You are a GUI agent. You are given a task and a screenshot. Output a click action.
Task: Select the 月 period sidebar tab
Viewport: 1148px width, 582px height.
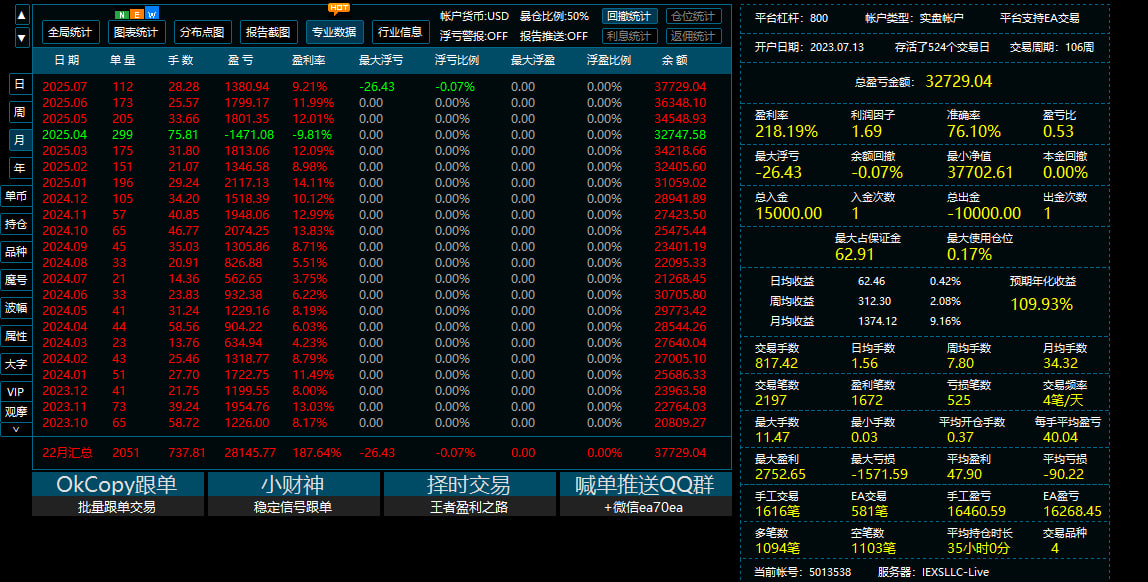tap(20, 140)
